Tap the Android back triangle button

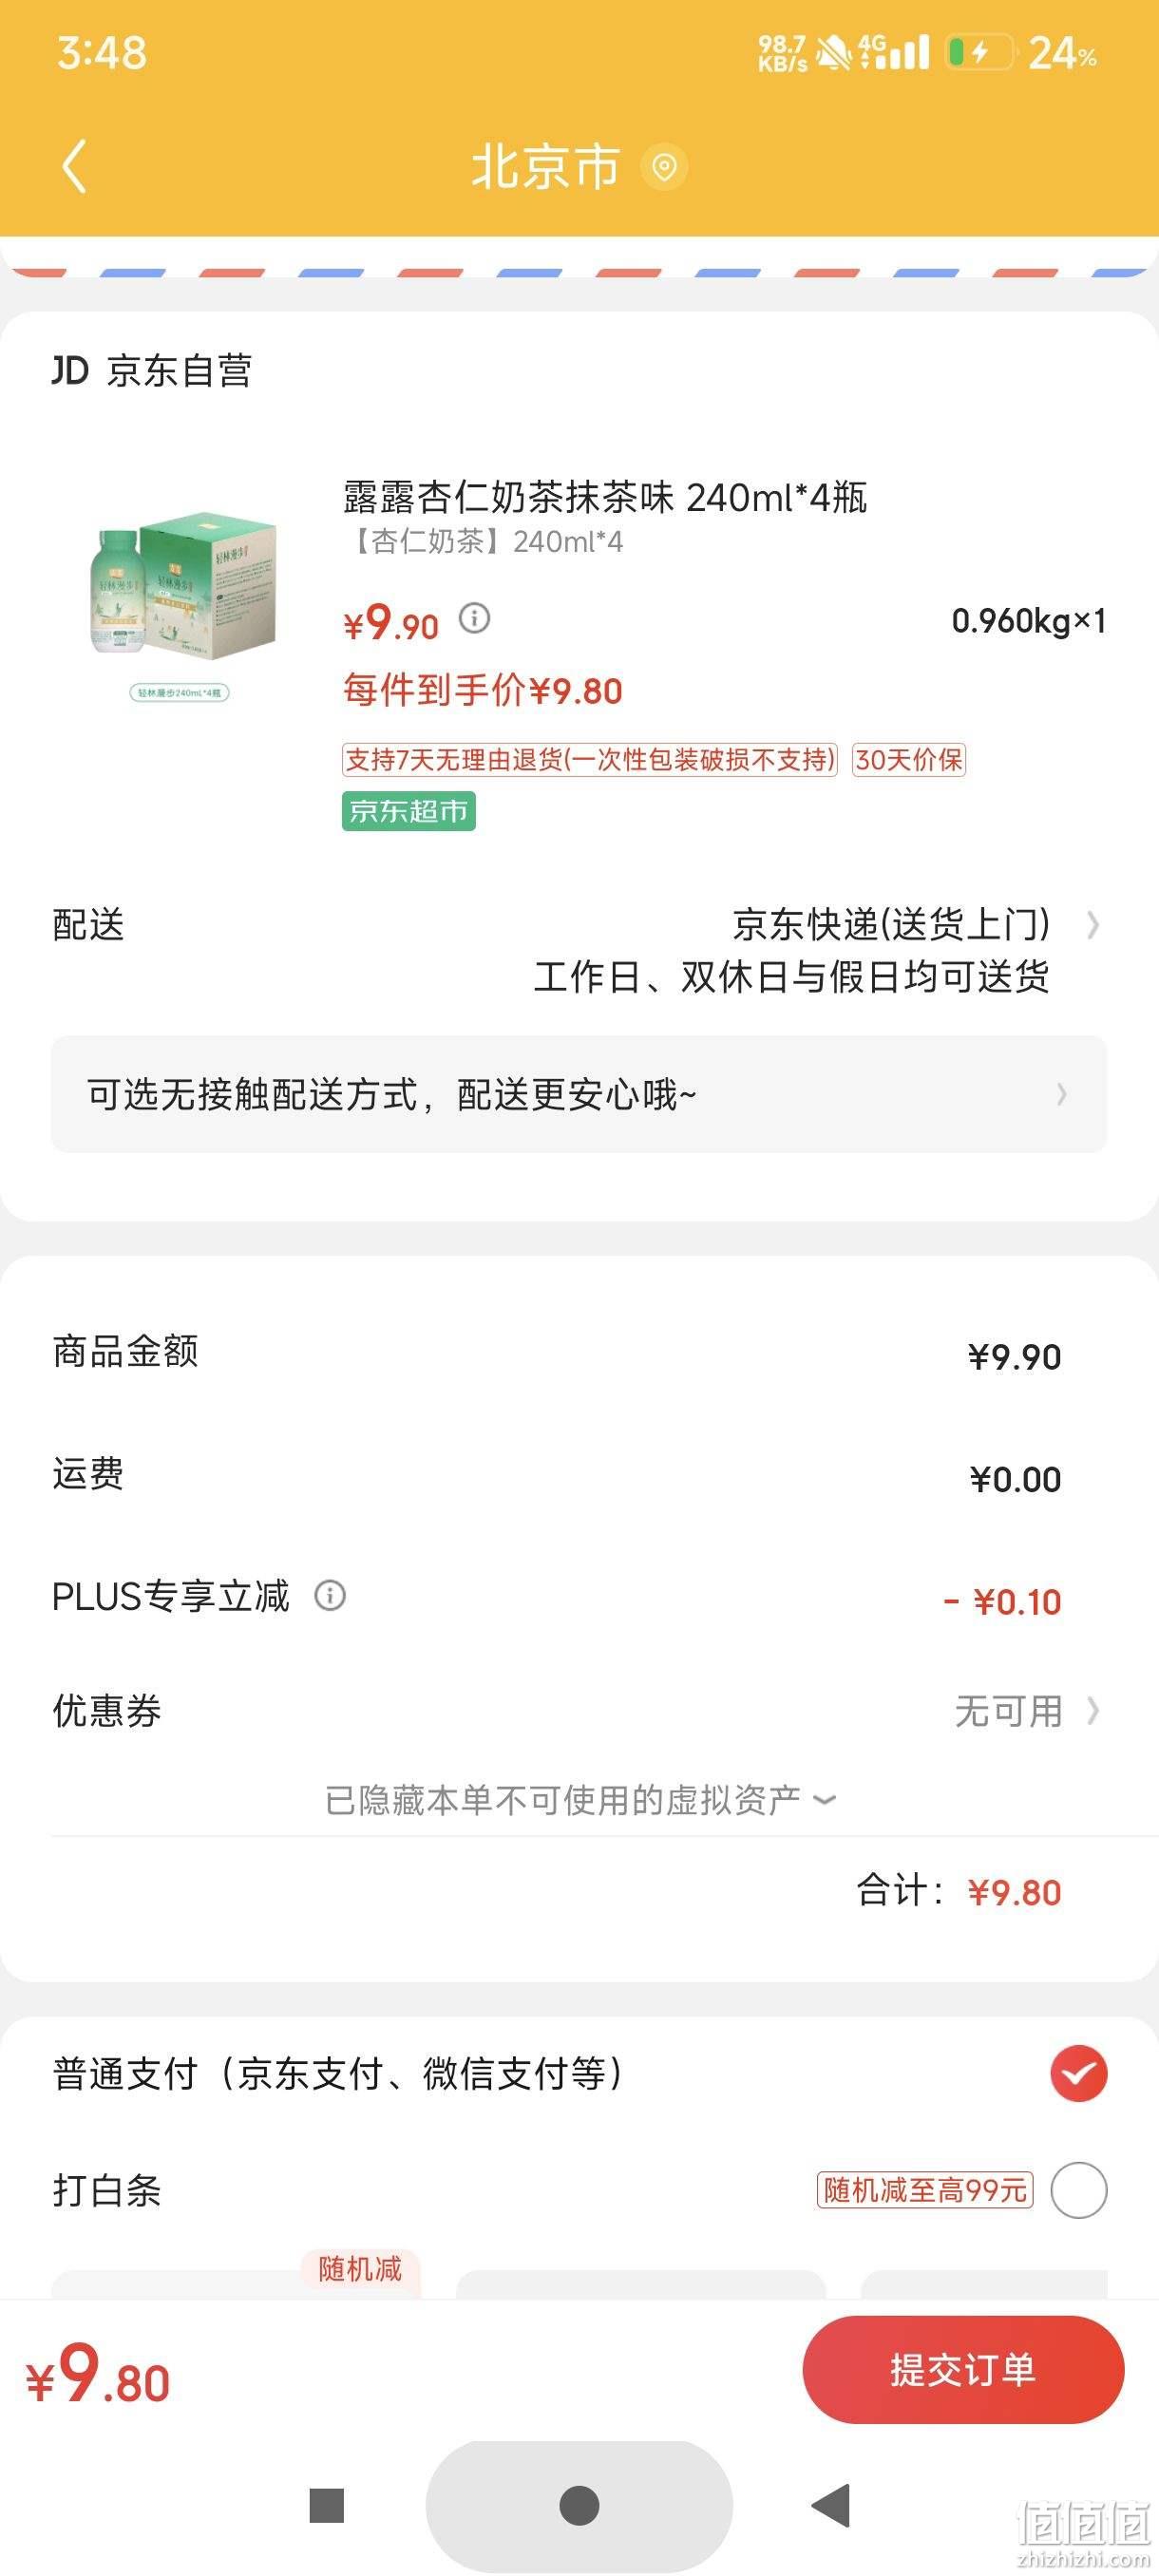pos(830,2505)
